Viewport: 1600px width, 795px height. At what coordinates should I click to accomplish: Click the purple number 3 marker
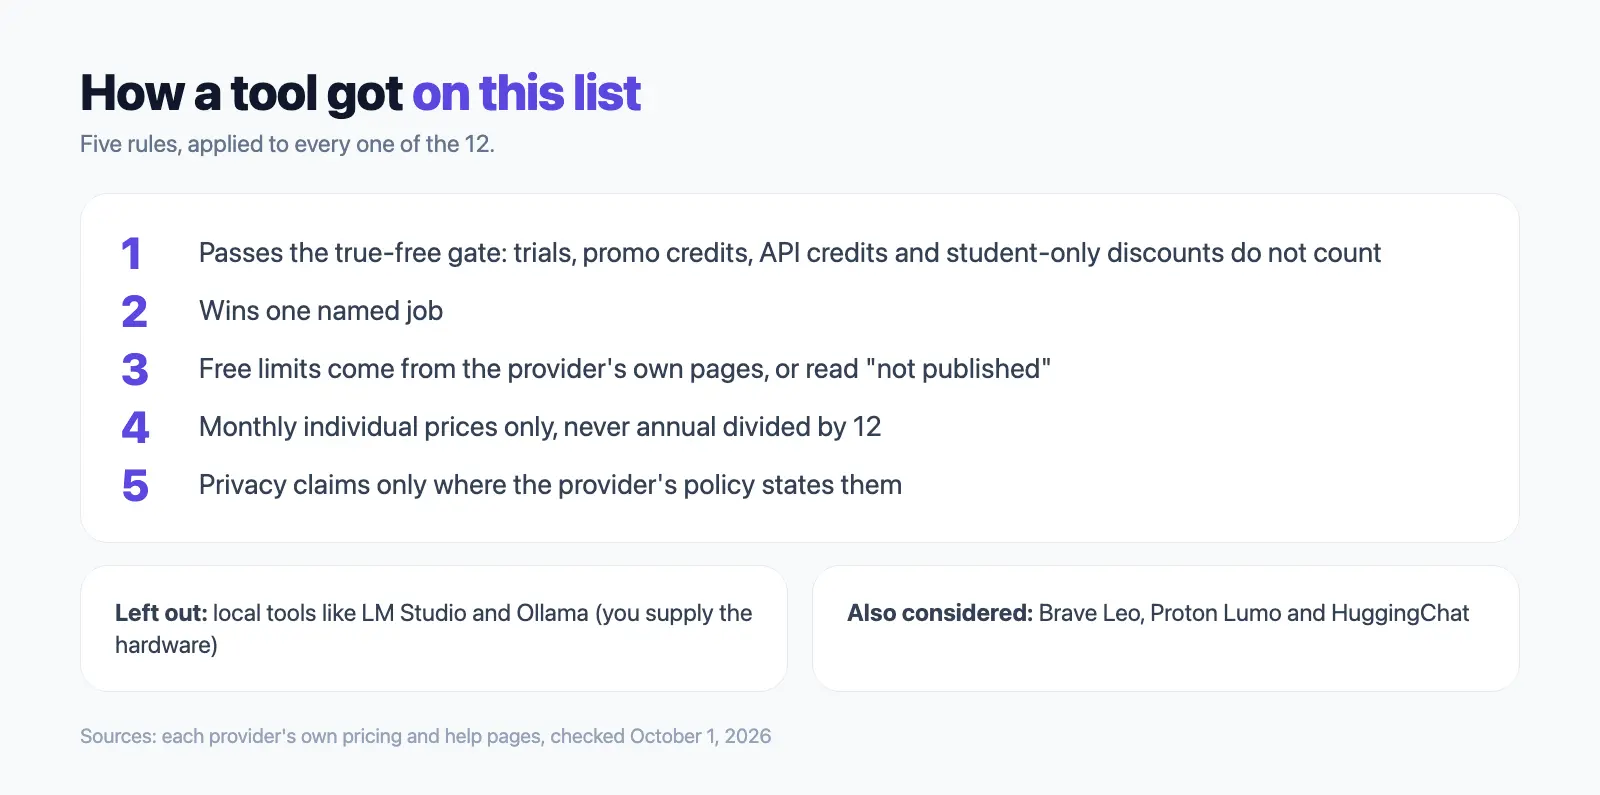point(135,370)
